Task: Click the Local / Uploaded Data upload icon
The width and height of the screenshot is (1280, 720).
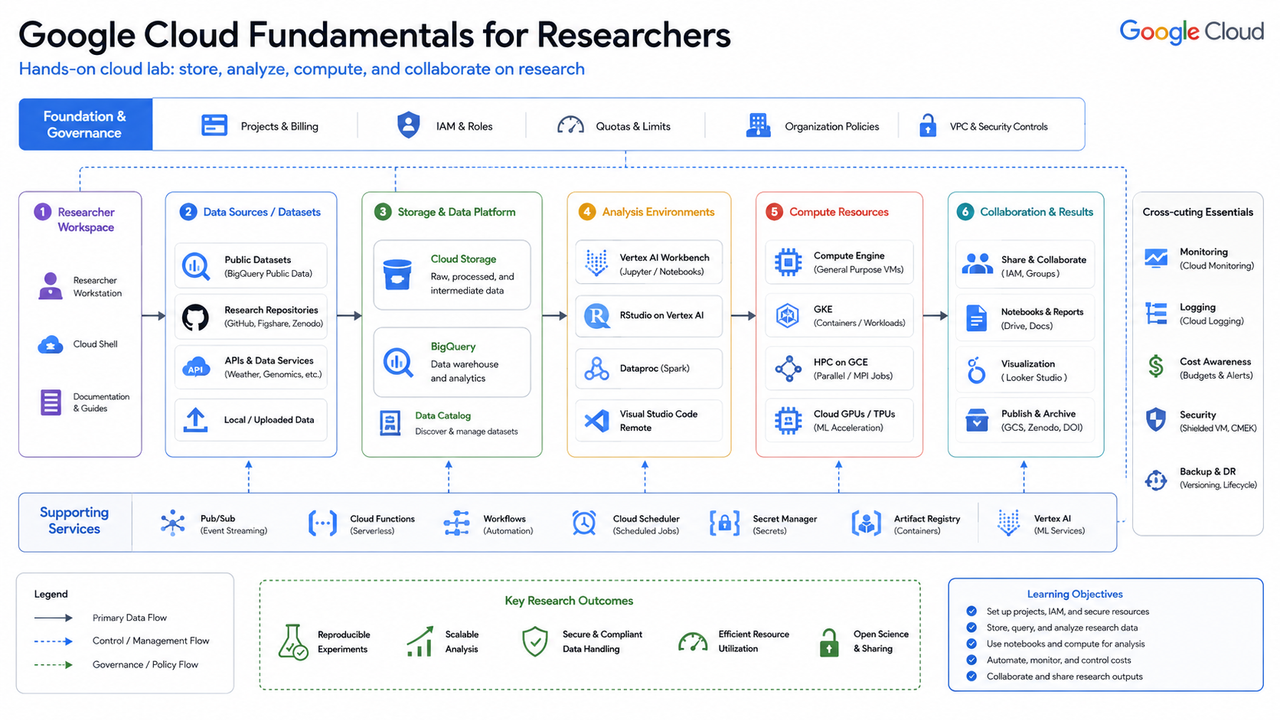Action: (196, 419)
